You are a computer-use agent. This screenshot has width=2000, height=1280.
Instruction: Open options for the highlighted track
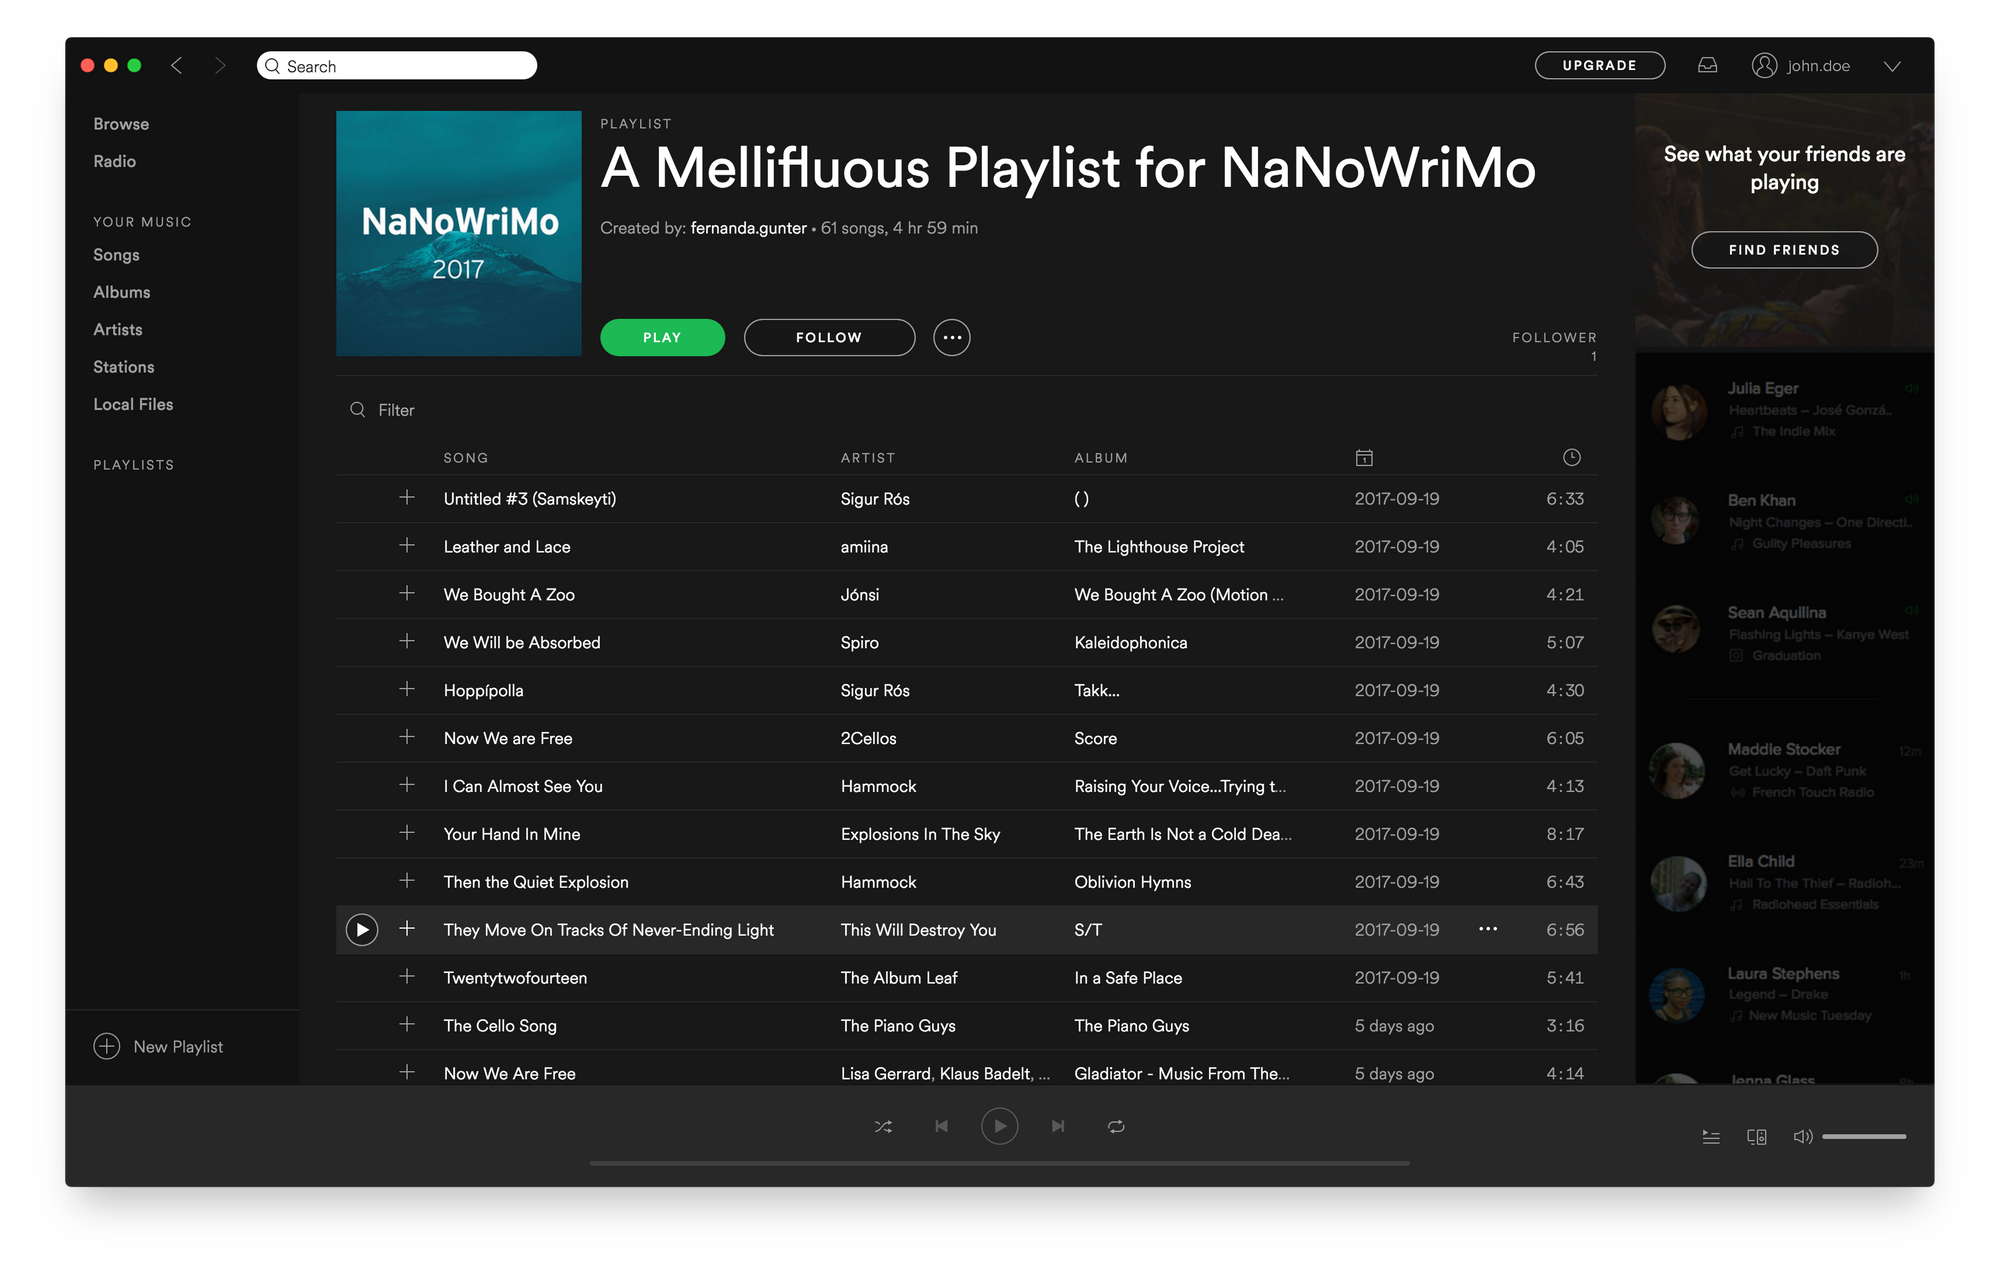coord(1488,929)
